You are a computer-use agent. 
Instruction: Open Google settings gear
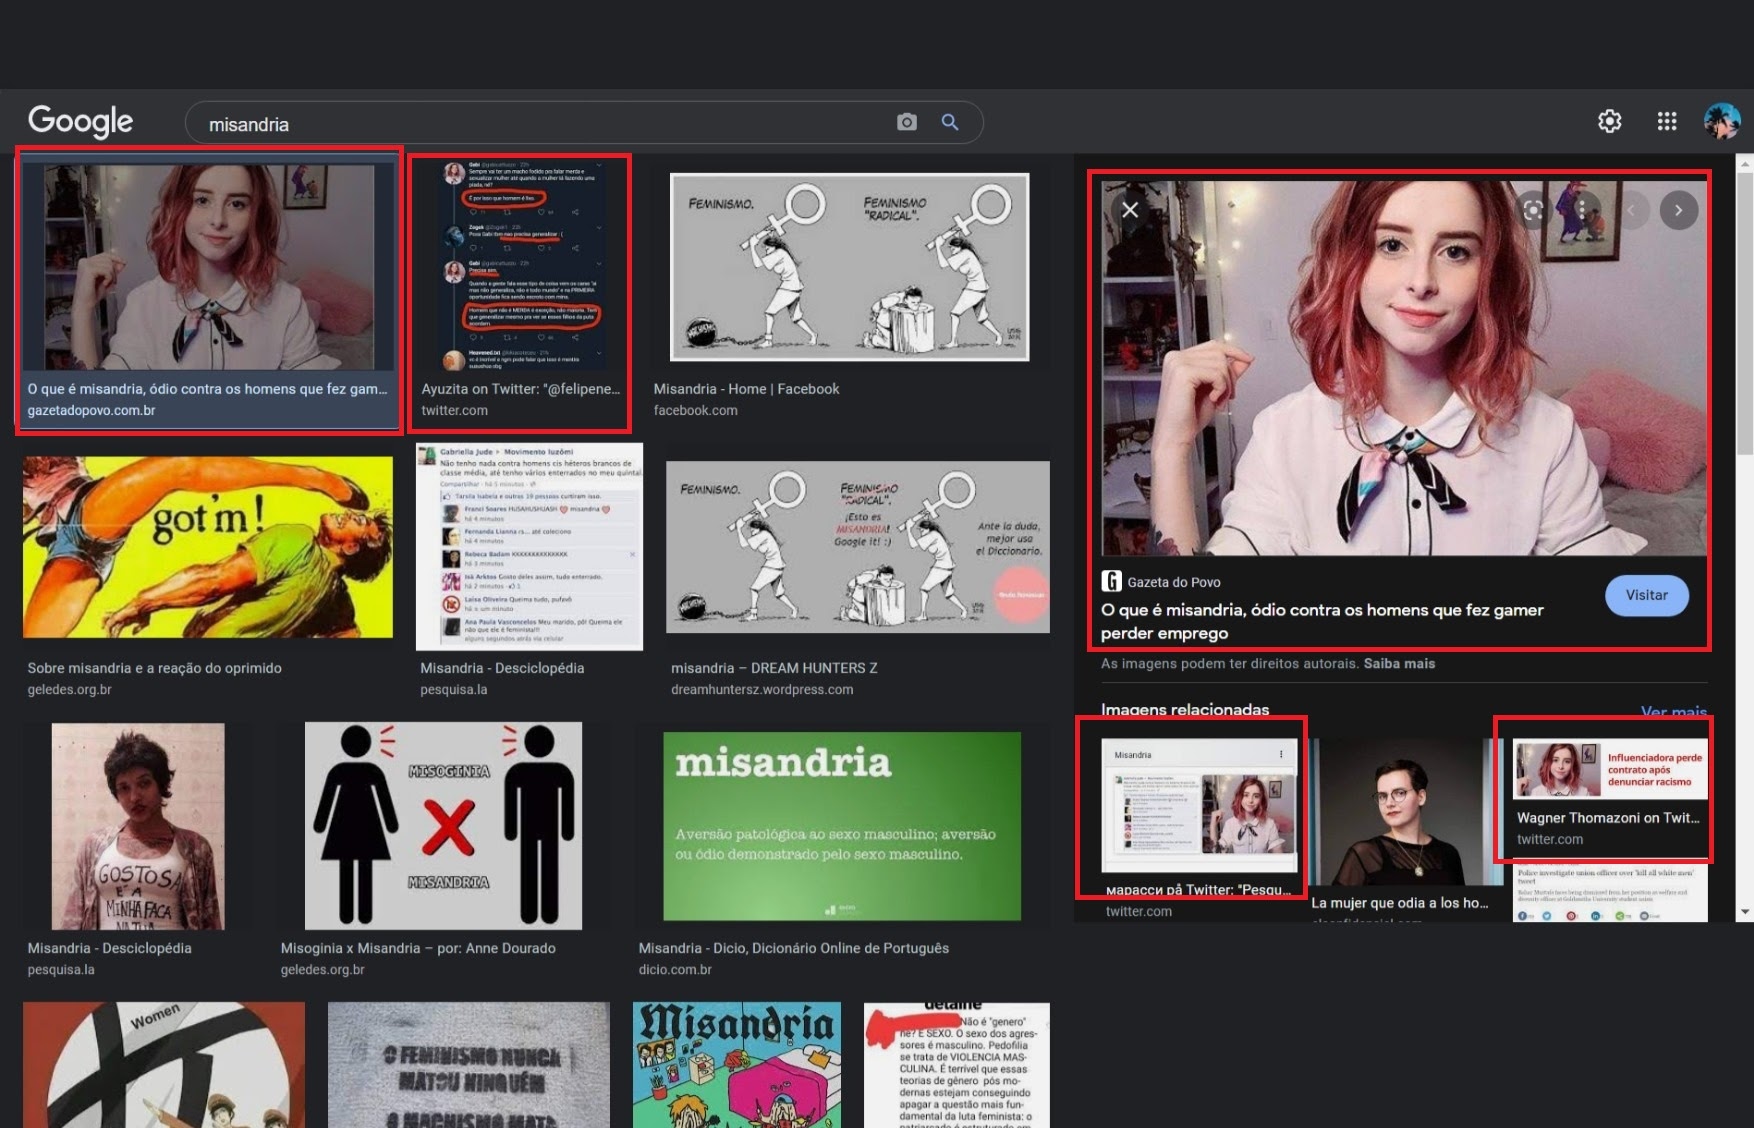point(1609,121)
